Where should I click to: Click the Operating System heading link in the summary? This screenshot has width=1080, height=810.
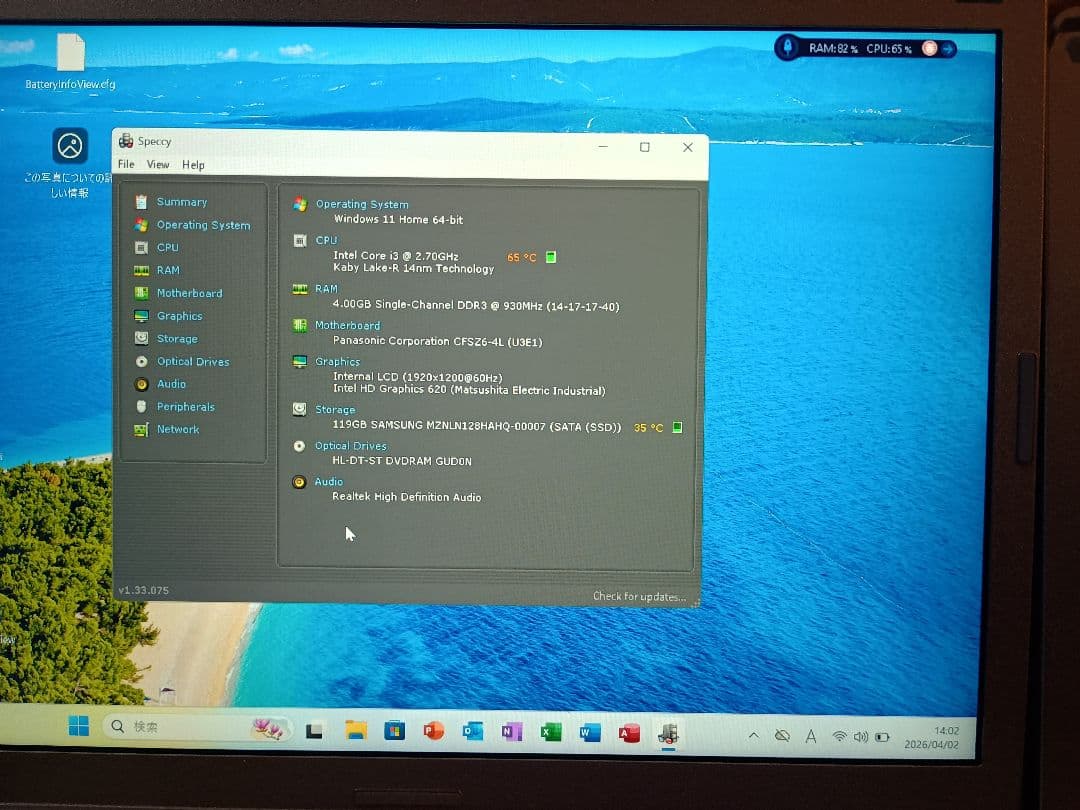tap(362, 204)
